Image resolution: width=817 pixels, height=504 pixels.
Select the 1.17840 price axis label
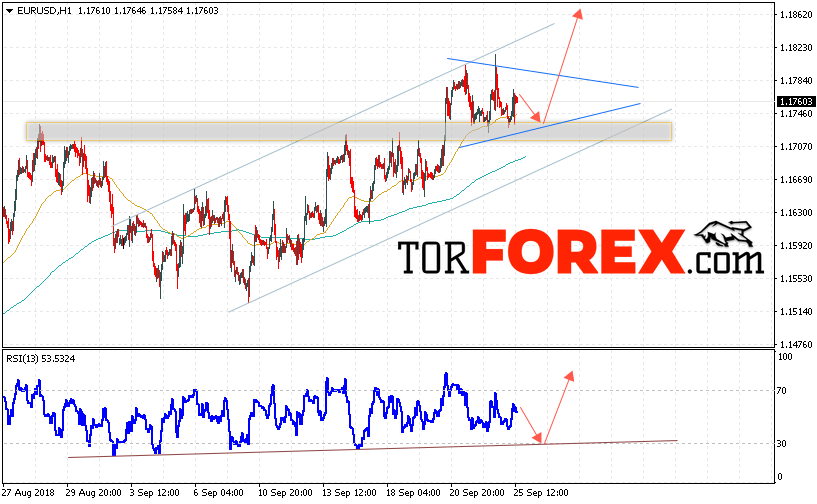796,80
